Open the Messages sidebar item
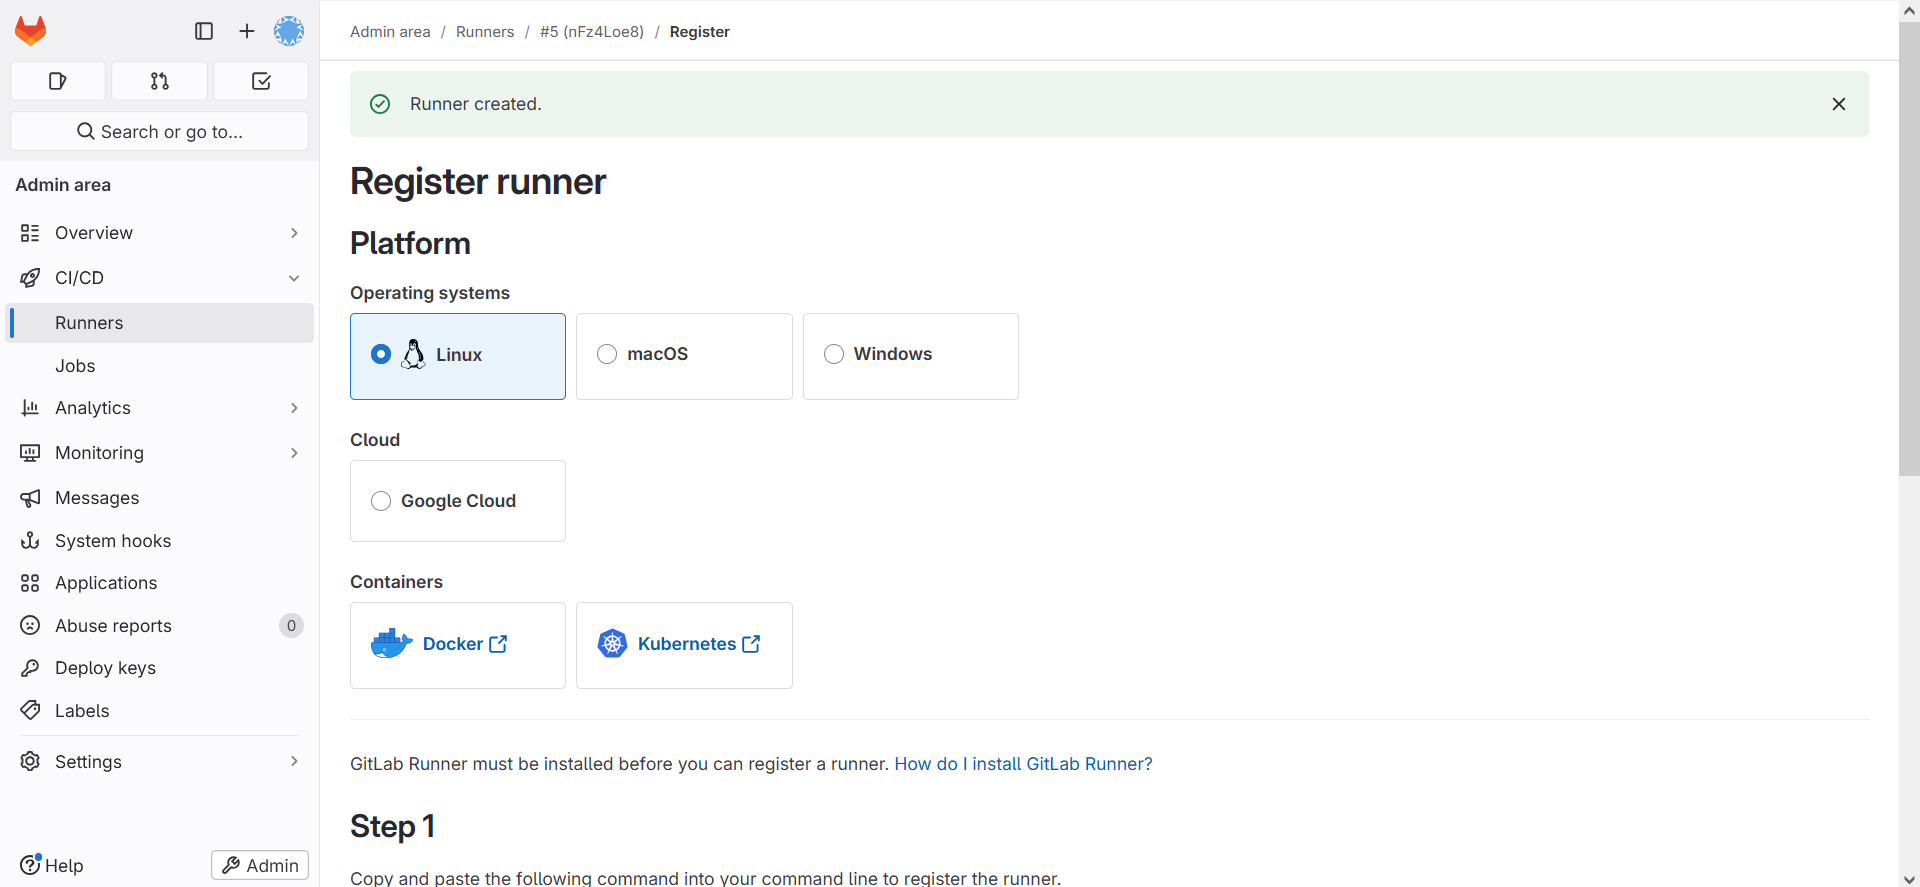Image resolution: width=1920 pixels, height=887 pixels. pos(160,498)
